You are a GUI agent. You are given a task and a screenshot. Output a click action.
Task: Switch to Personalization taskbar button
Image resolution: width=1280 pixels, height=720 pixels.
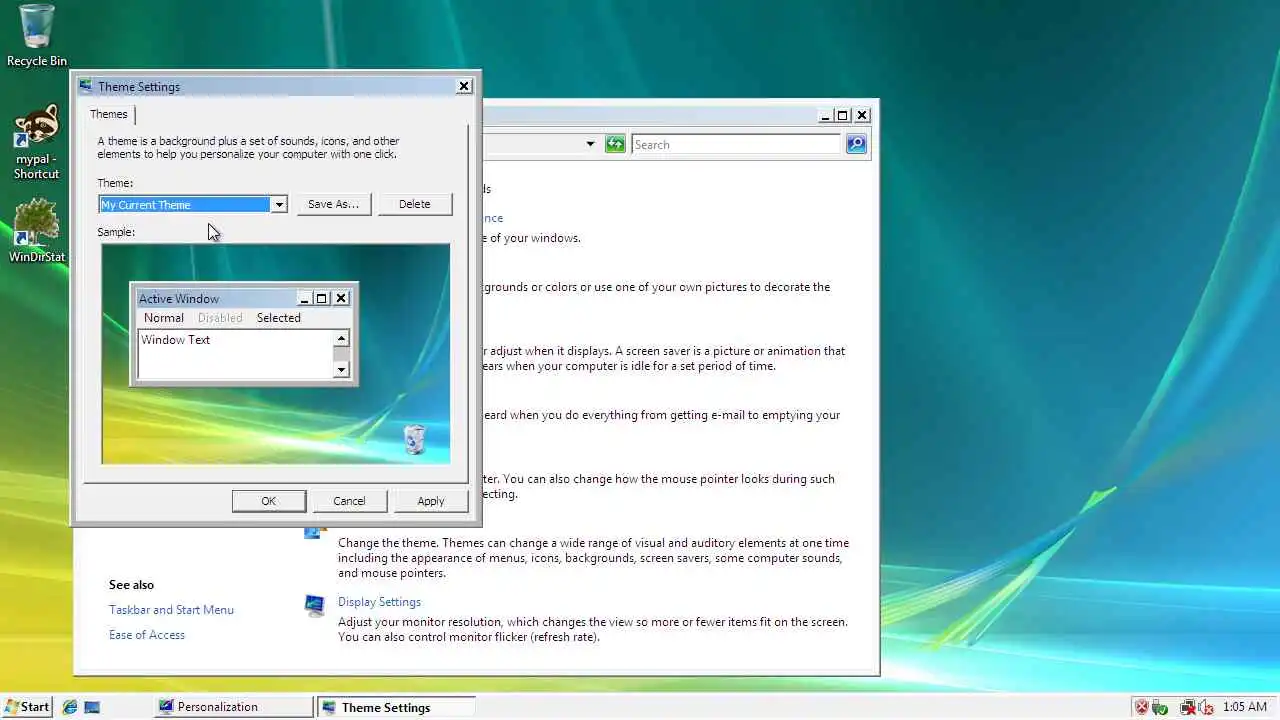[235, 707]
